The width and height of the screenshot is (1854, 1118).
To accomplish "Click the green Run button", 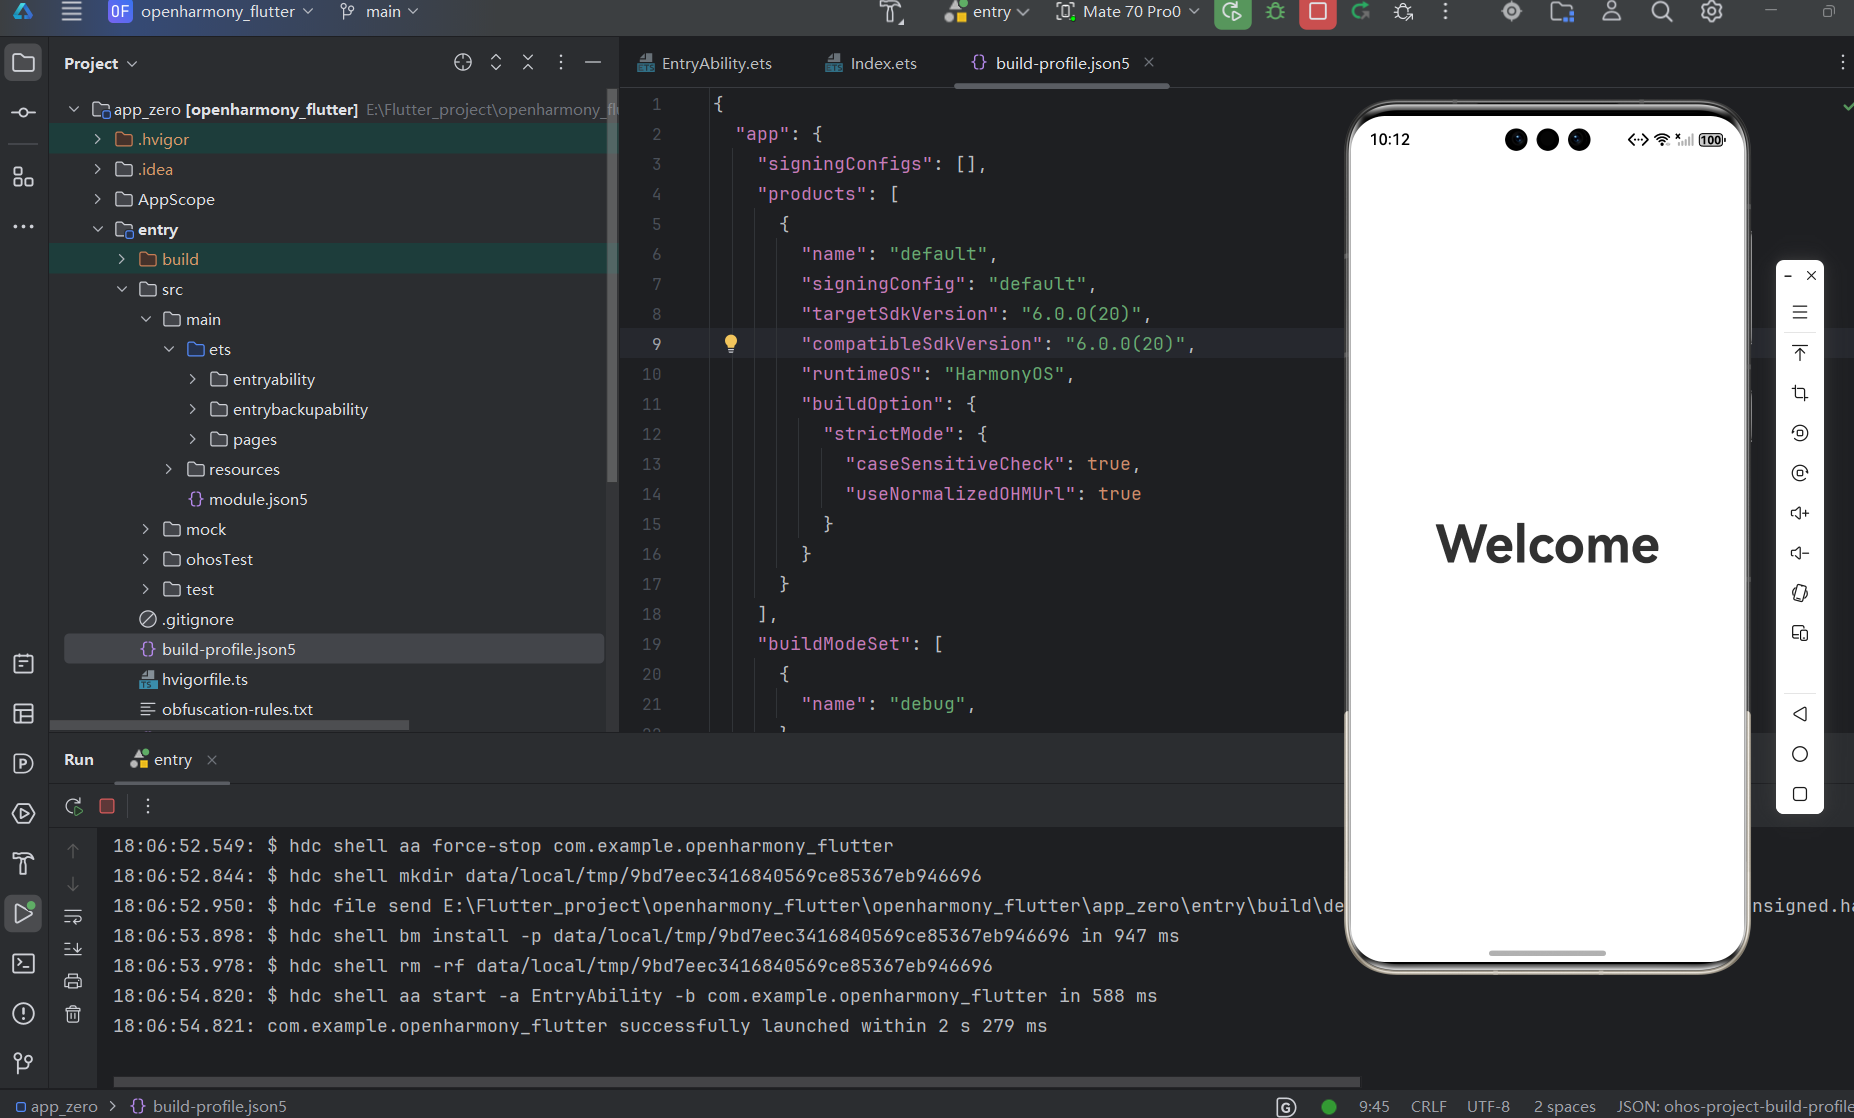I will (1233, 12).
